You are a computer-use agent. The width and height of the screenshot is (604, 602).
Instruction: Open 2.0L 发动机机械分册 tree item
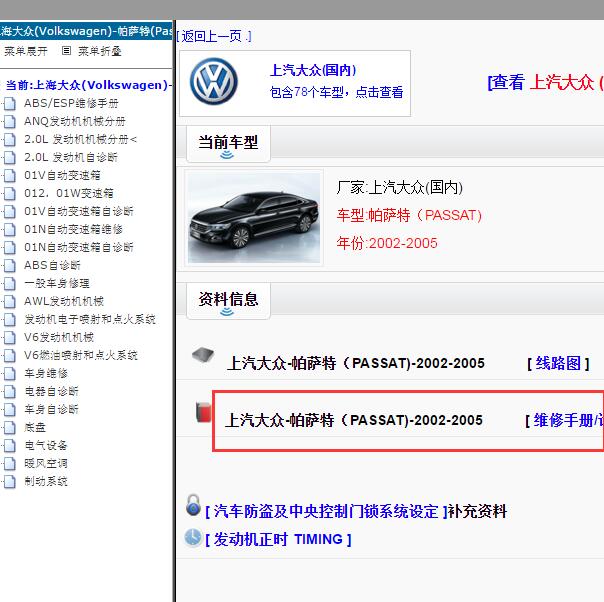[80, 139]
